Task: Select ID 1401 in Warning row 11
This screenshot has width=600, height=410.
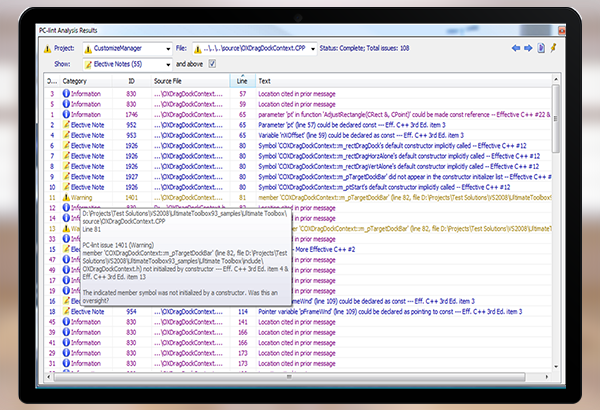Action: pos(131,198)
